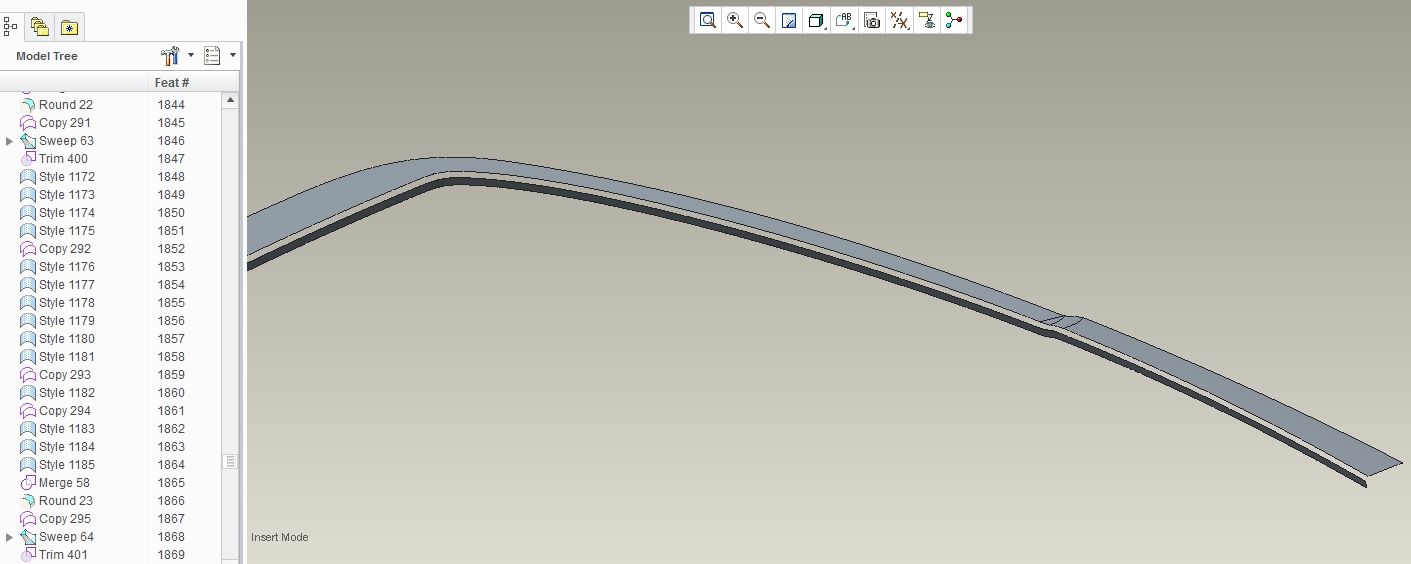Select the Style 1177 feature
Screen dimensions: 1411x564
tap(67, 285)
